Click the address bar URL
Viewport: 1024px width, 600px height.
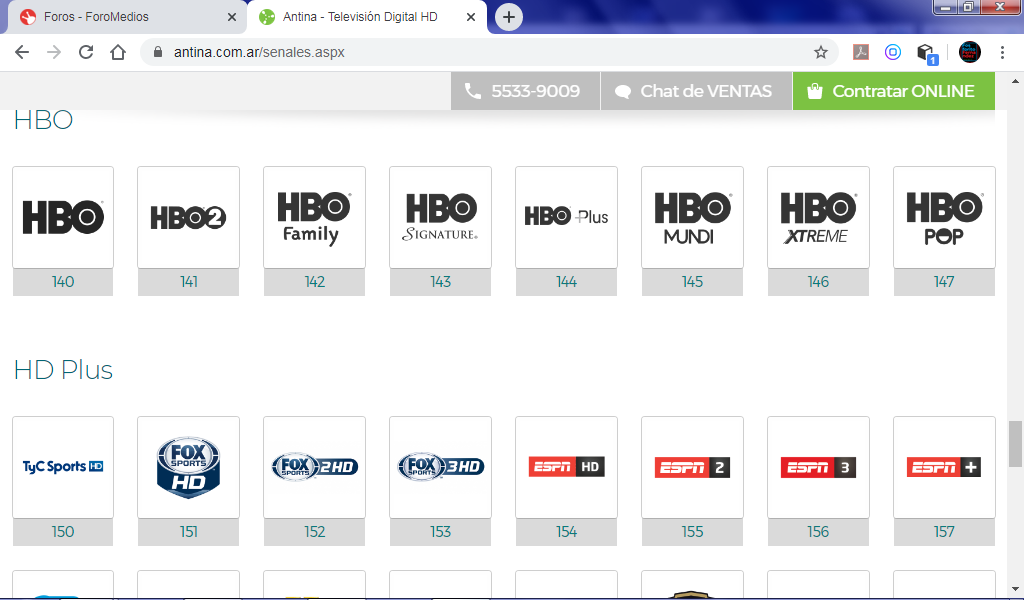coord(259,52)
